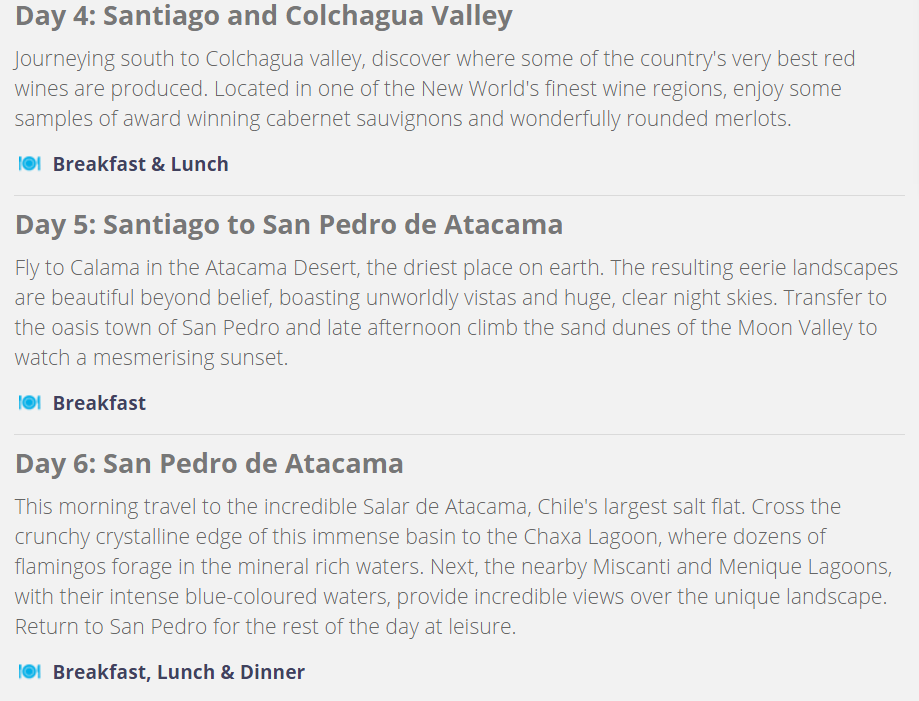Click the Colchagua valley description paragraph
Image resolution: width=919 pixels, height=701 pixels.
click(435, 89)
